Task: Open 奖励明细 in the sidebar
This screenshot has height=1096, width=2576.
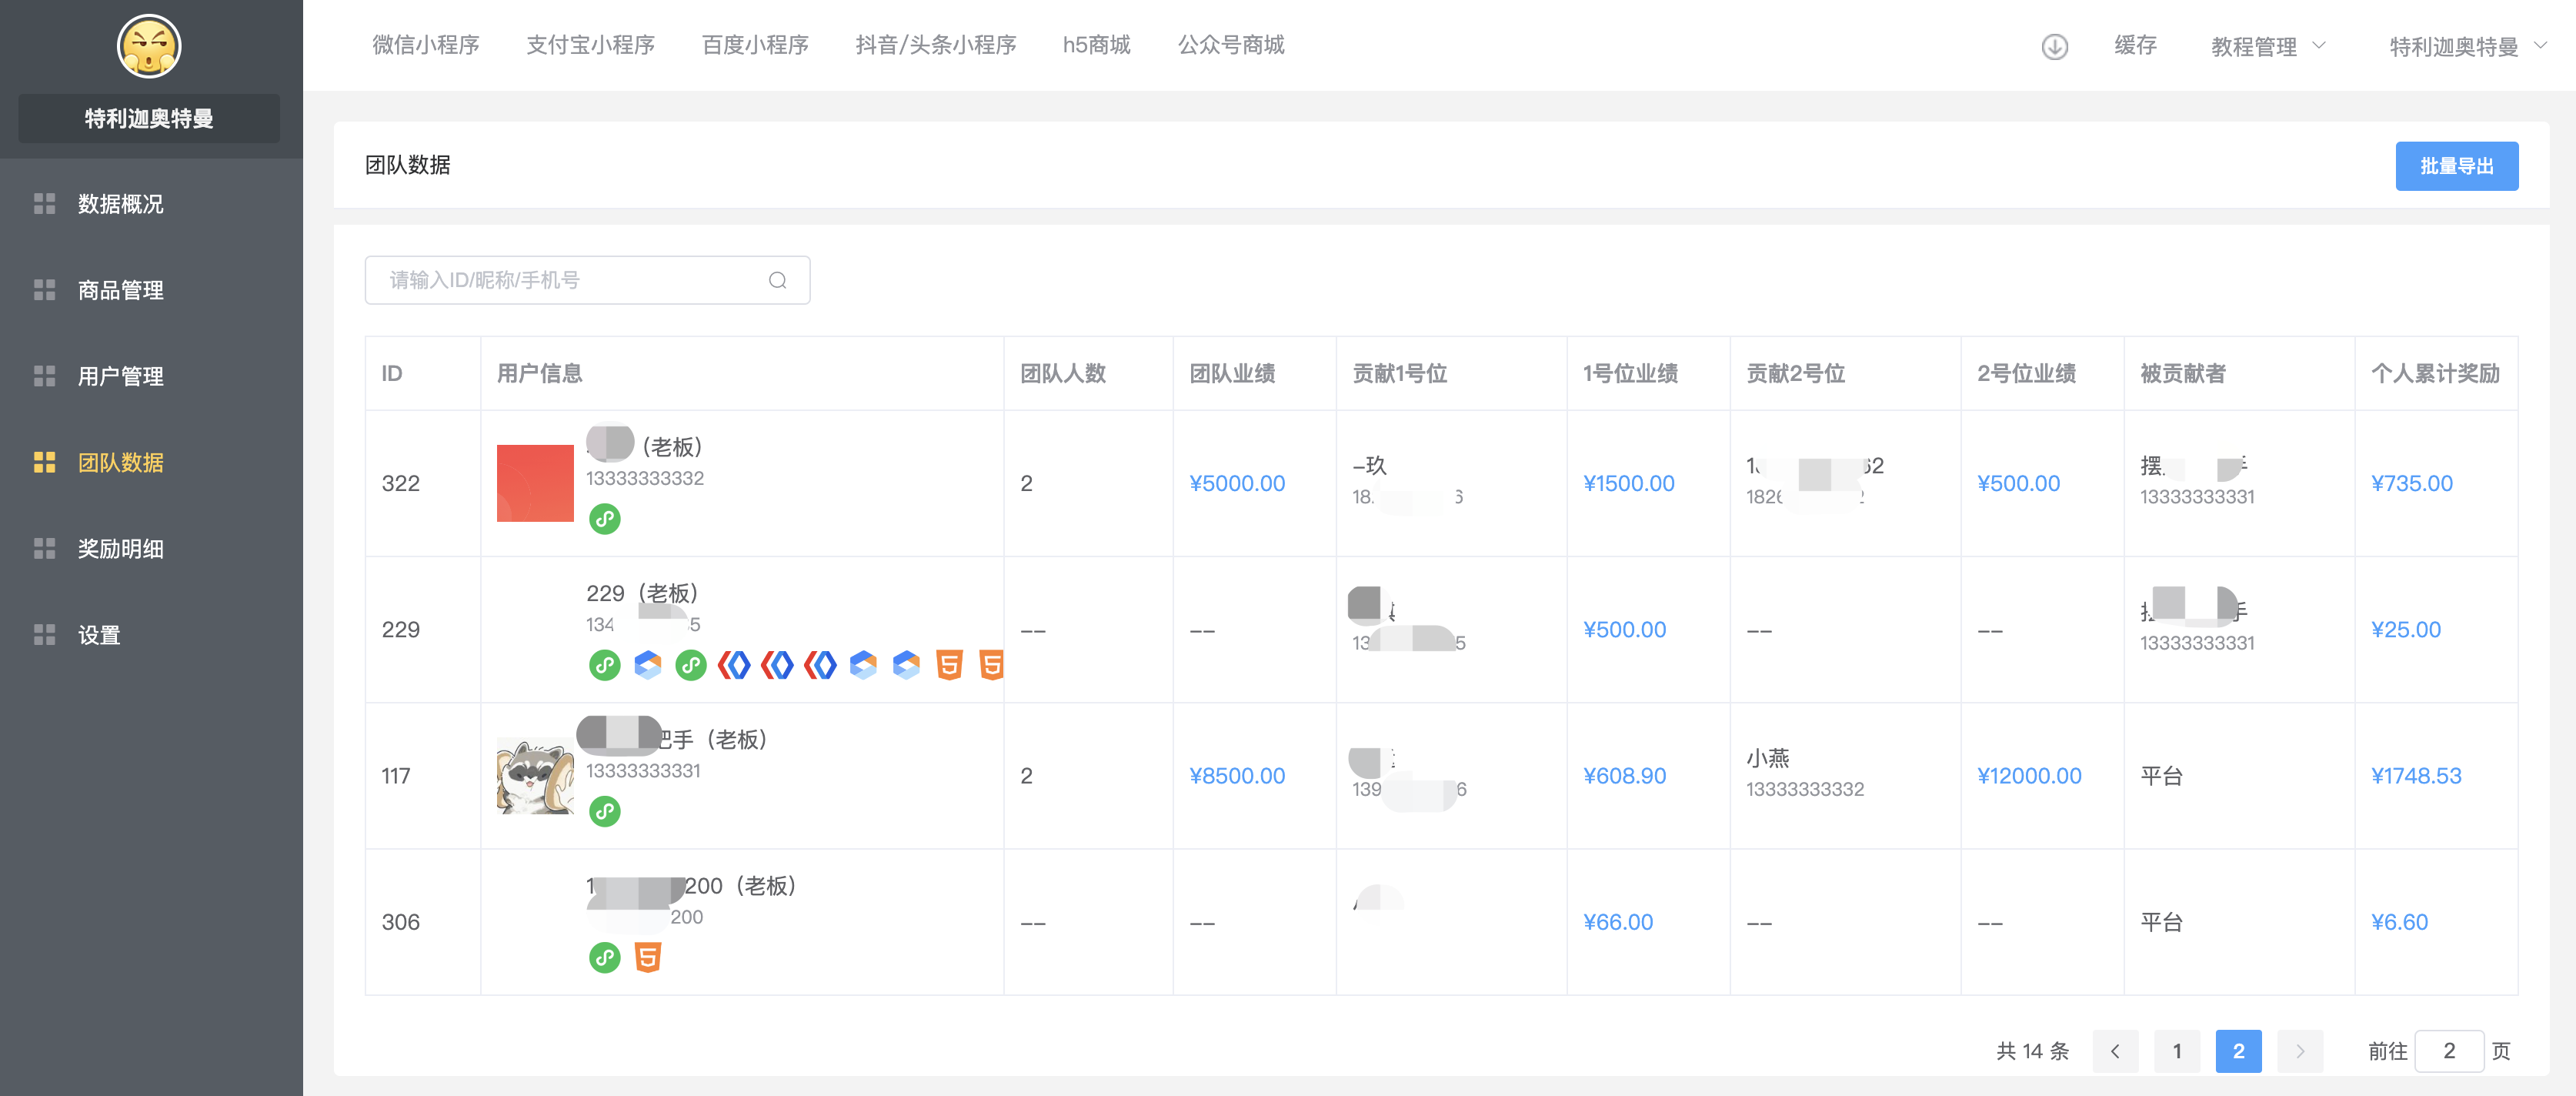Action: click(x=120, y=549)
